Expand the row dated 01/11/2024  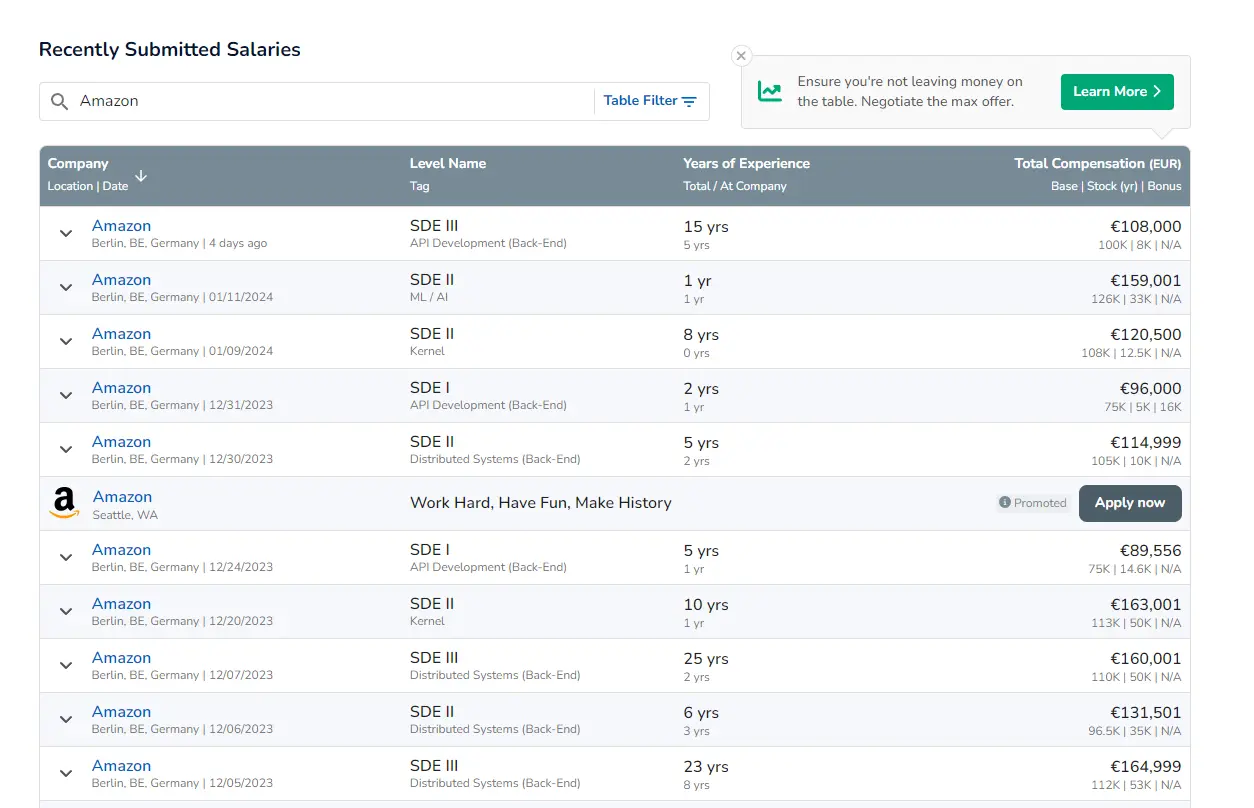66,288
